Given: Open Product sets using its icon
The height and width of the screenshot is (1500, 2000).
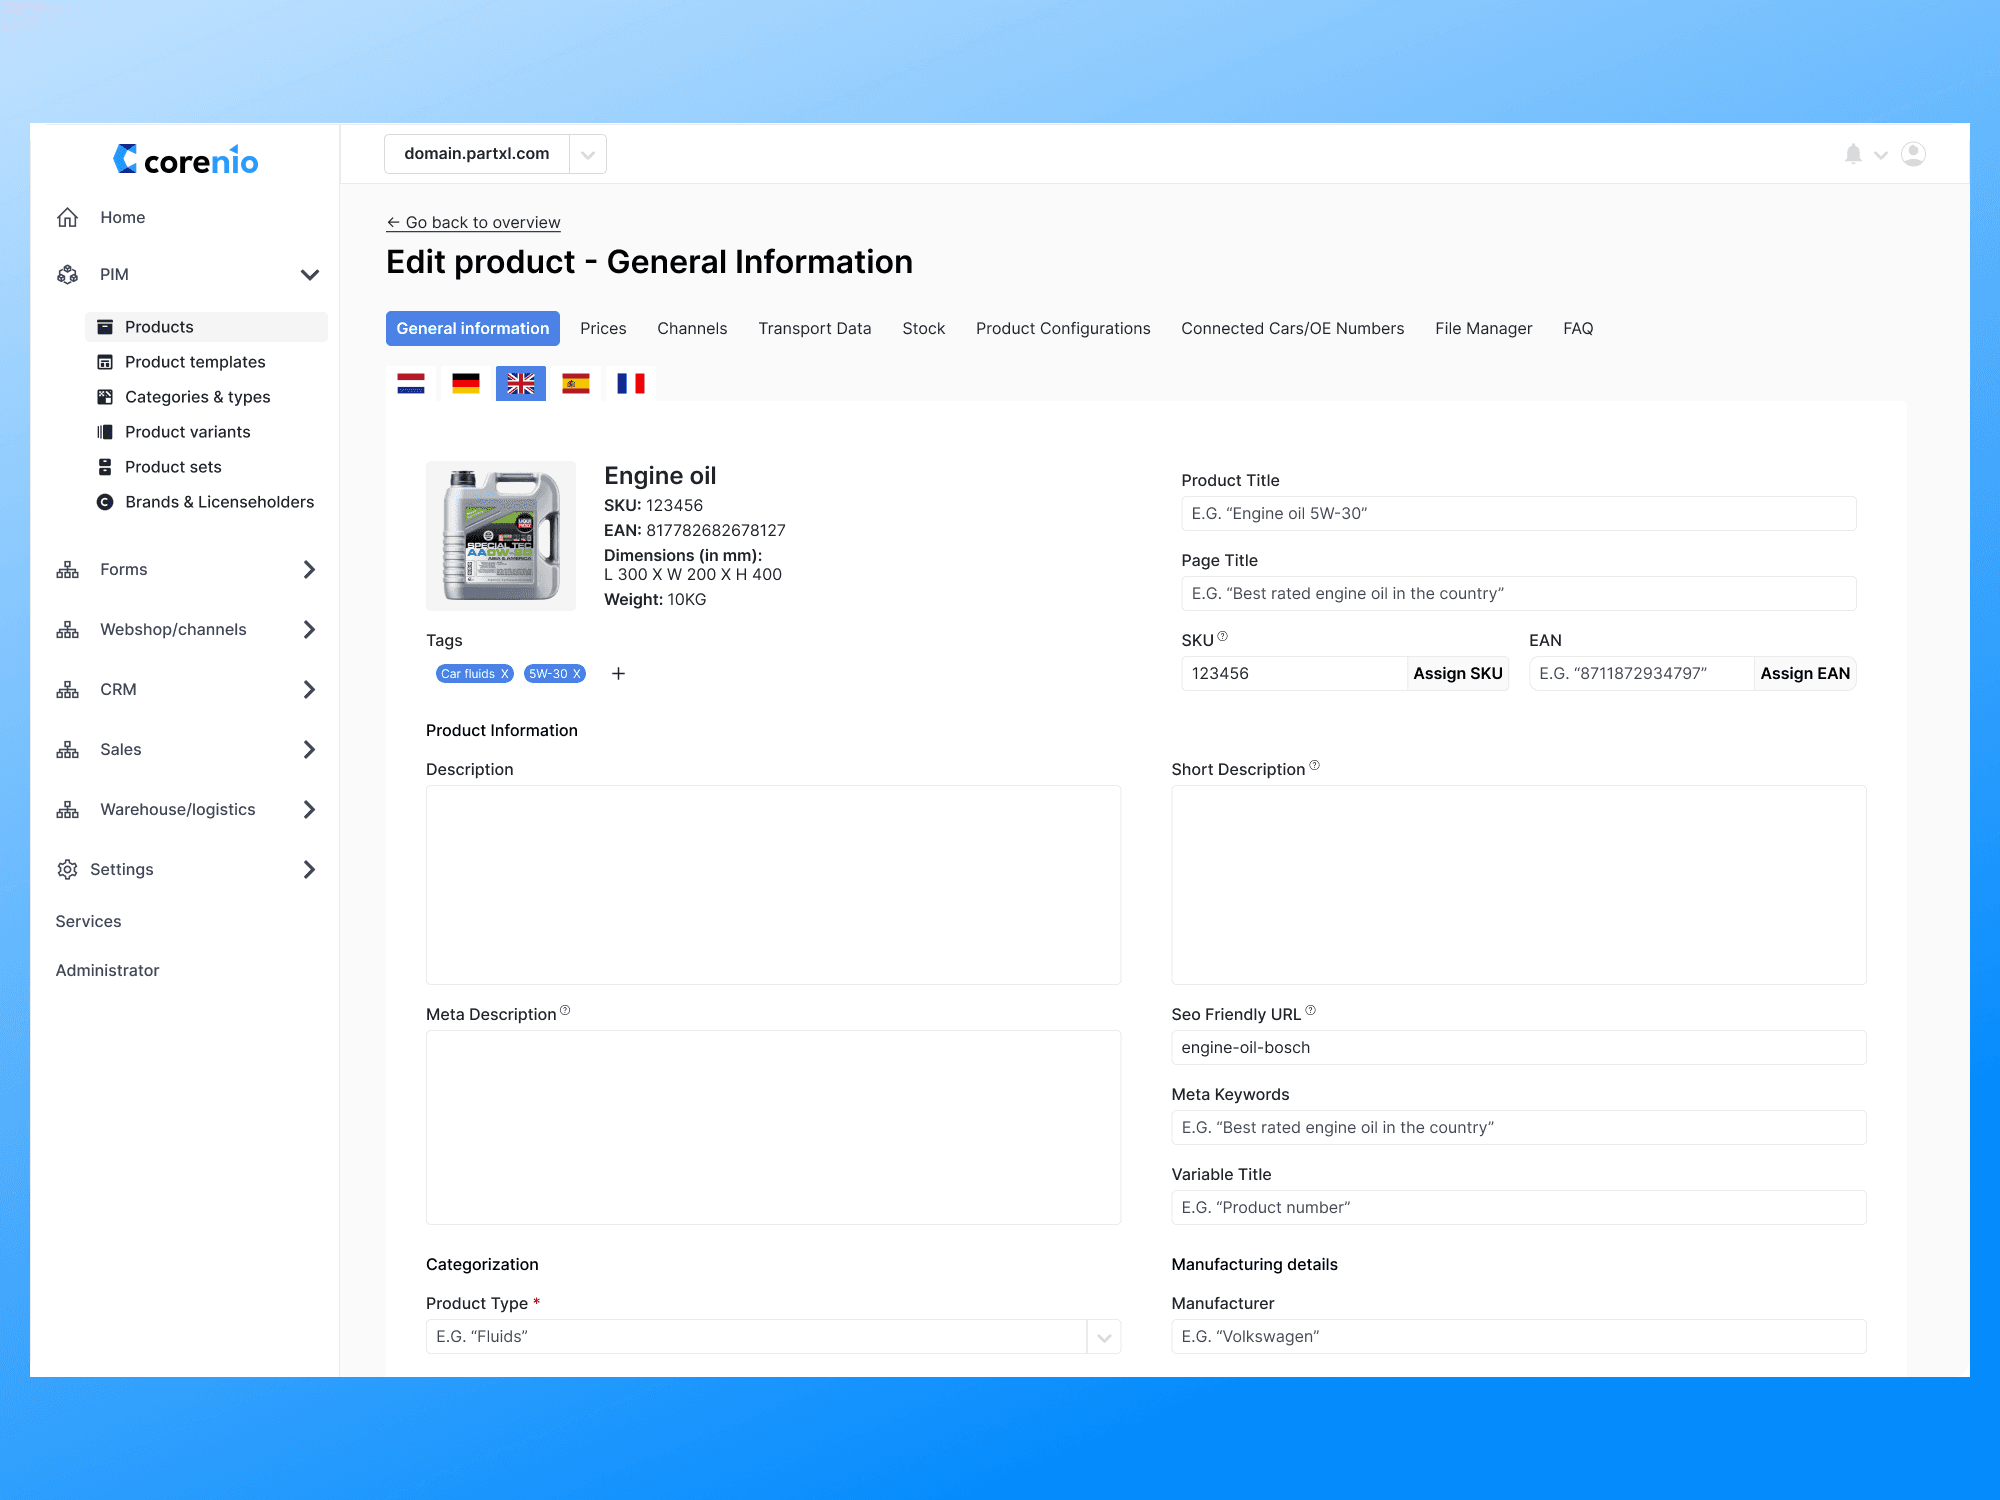Looking at the screenshot, I should (105, 466).
